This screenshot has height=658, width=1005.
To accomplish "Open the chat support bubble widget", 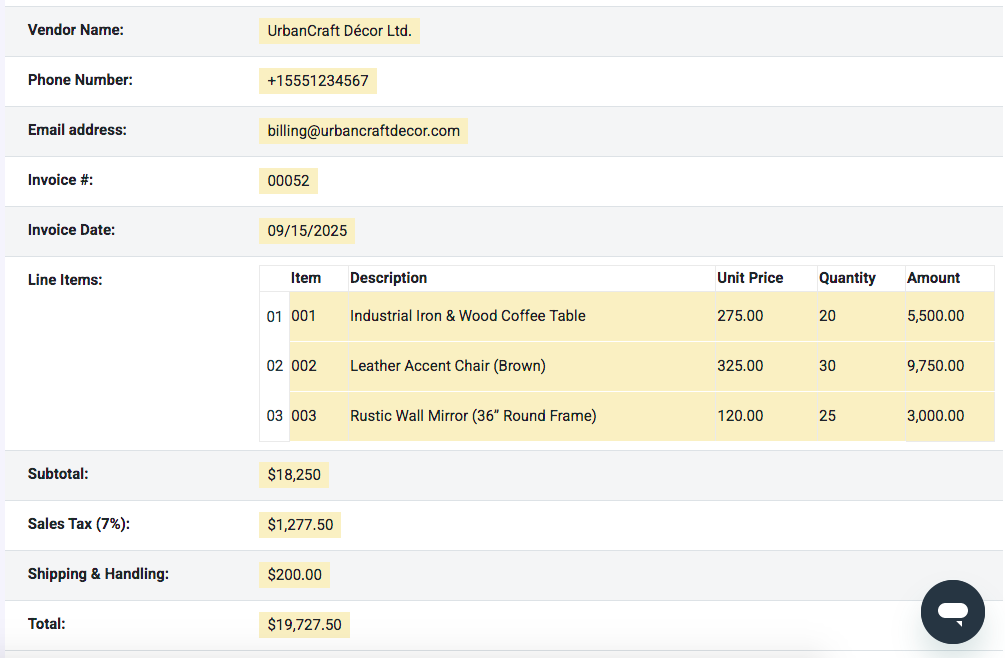I will 951,611.
